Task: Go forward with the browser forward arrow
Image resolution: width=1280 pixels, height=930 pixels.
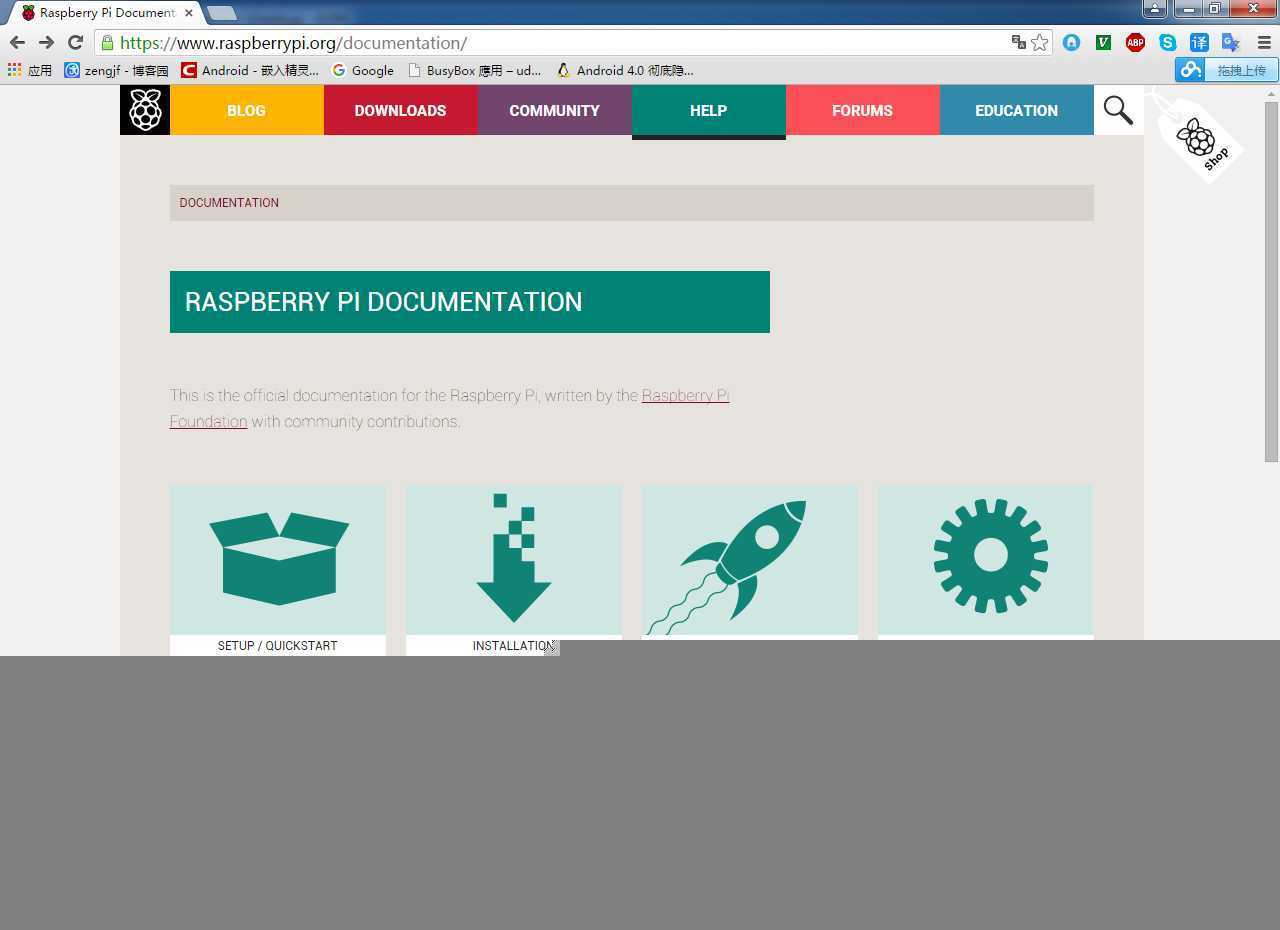Action: (46, 42)
